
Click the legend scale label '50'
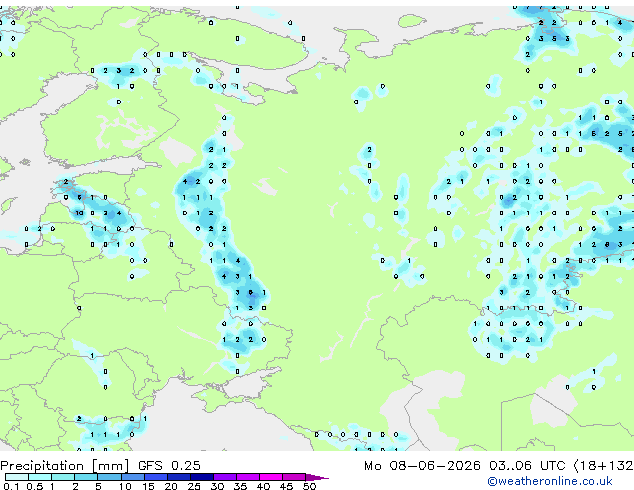pos(309,486)
